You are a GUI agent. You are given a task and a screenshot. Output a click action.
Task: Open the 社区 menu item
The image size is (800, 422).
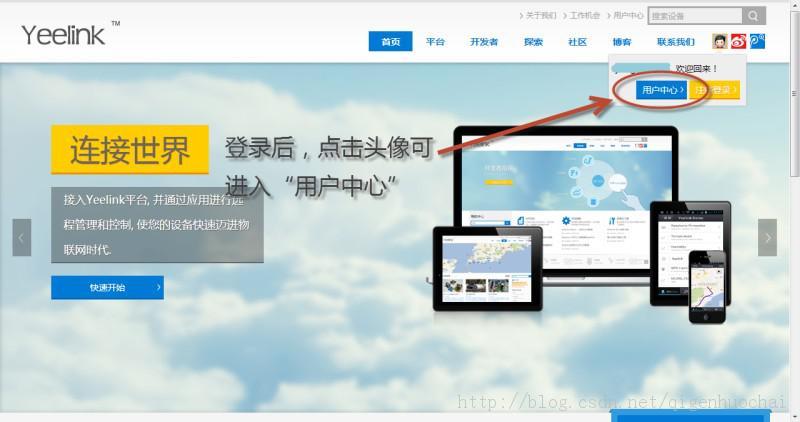[578, 42]
